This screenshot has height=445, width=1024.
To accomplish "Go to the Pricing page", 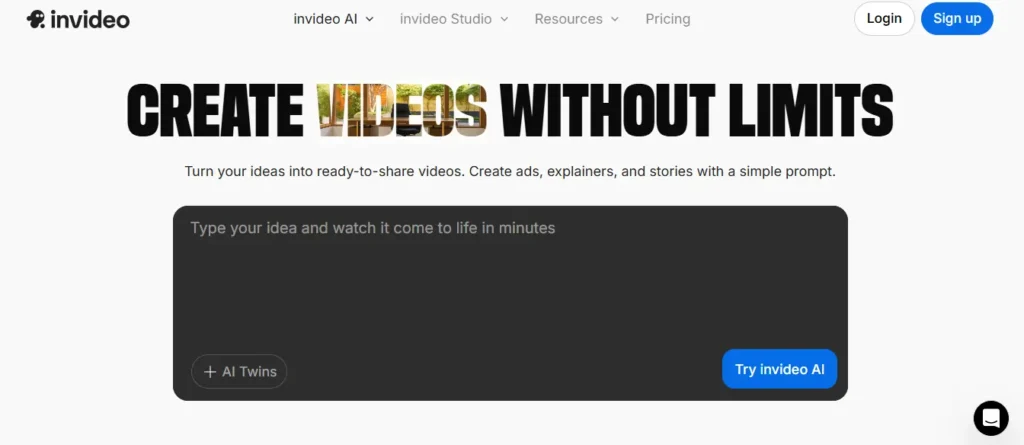I will pyautogui.click(x=668, y=19).
